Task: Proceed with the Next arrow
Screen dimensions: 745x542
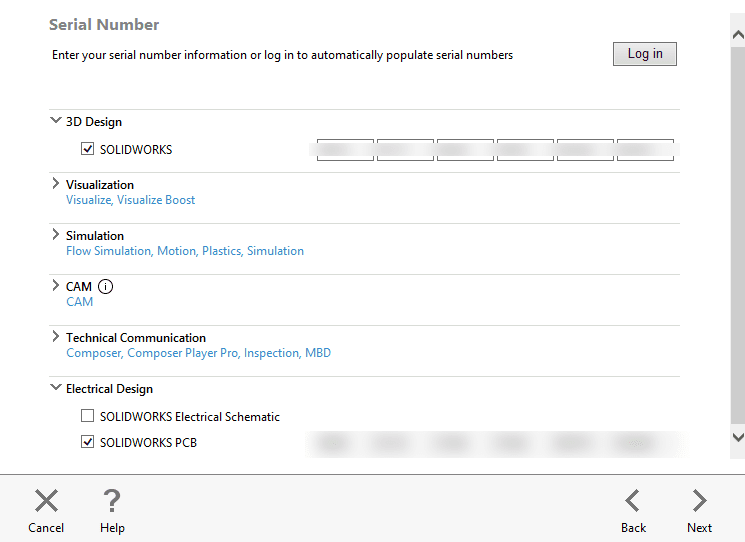Action: point(699,501)
